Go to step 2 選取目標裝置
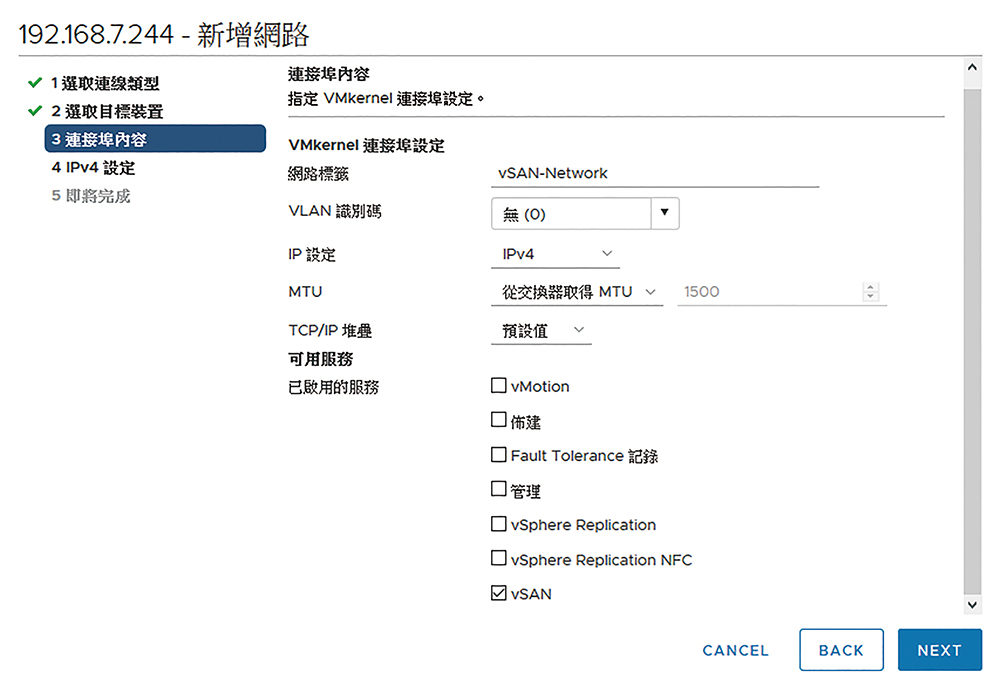This screenshot has width=1000, height=685. pyautogui.click(x=107, y=112)
